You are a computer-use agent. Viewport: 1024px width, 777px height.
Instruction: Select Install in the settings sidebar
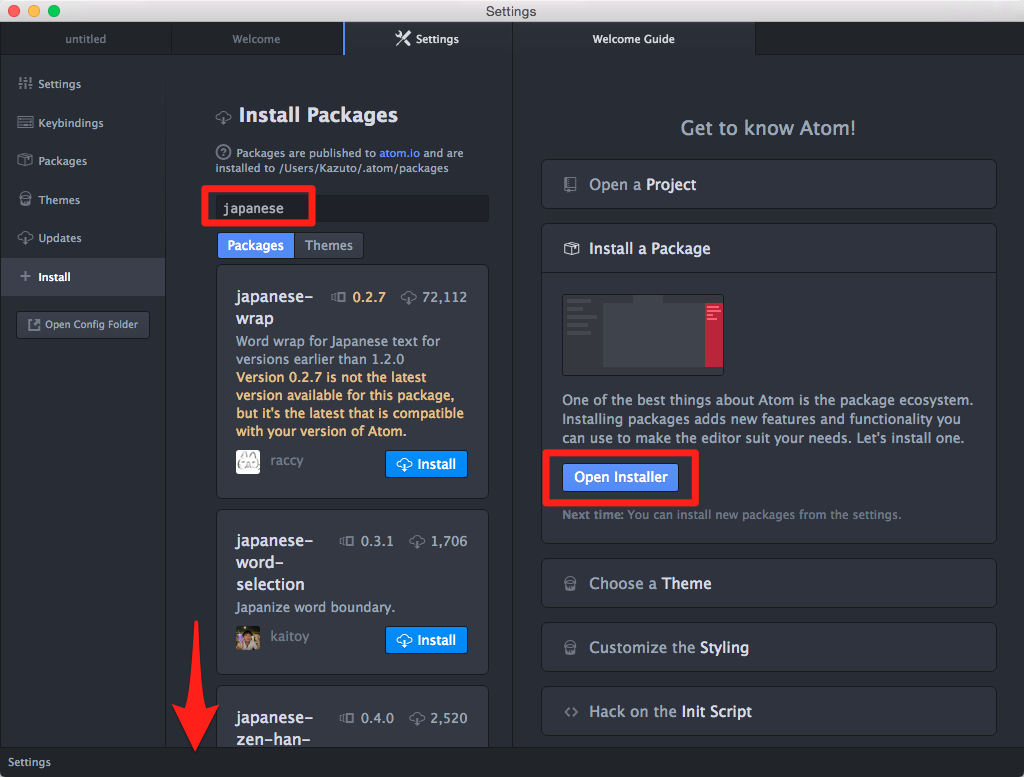click(x=82, y=277)
